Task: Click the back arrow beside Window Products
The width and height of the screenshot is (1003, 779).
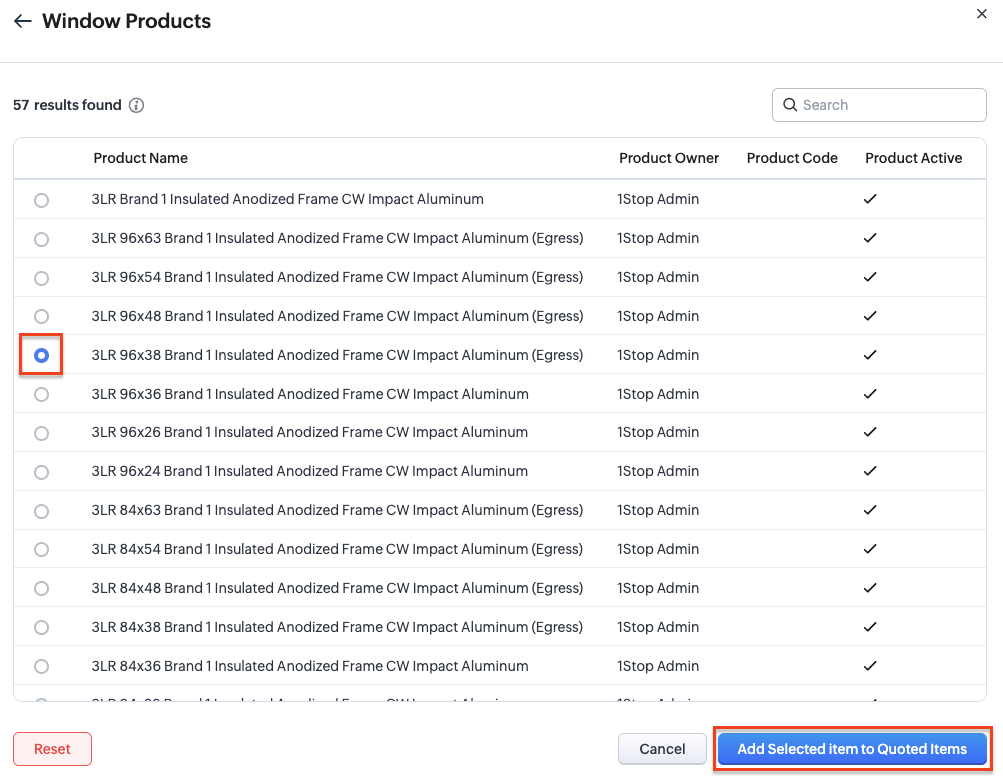Action: 22,21
